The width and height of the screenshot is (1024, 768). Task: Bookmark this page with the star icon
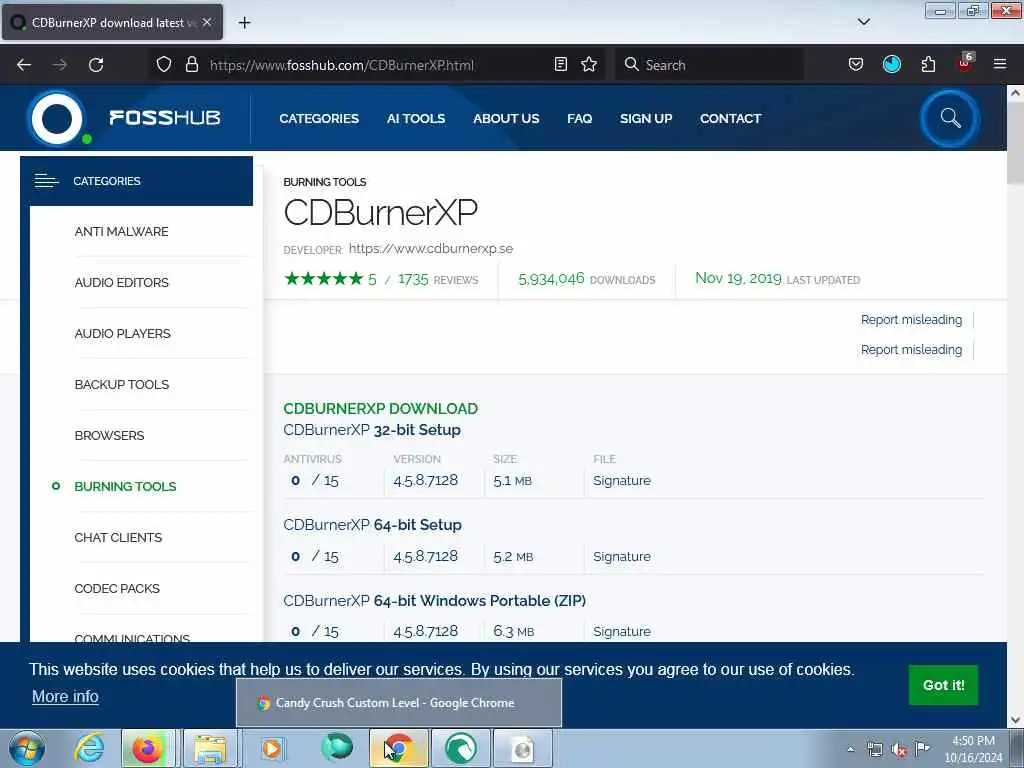589,64
